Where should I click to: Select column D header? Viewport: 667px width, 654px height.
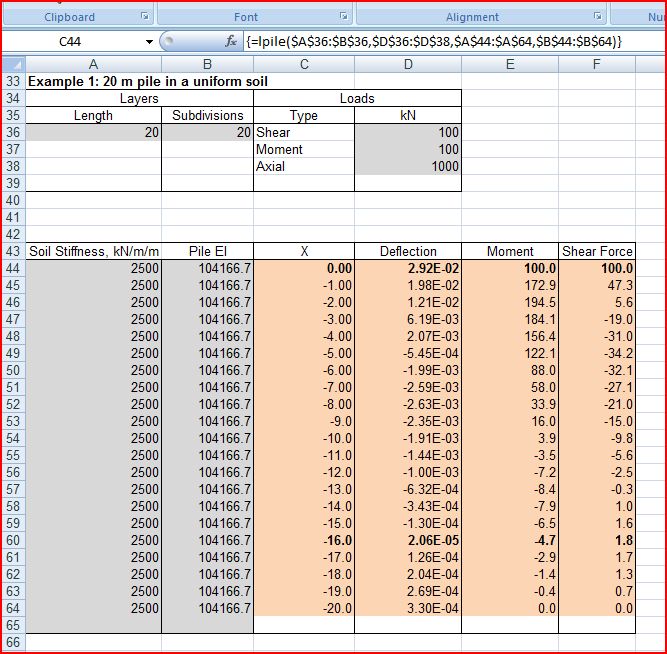point(407,63)
